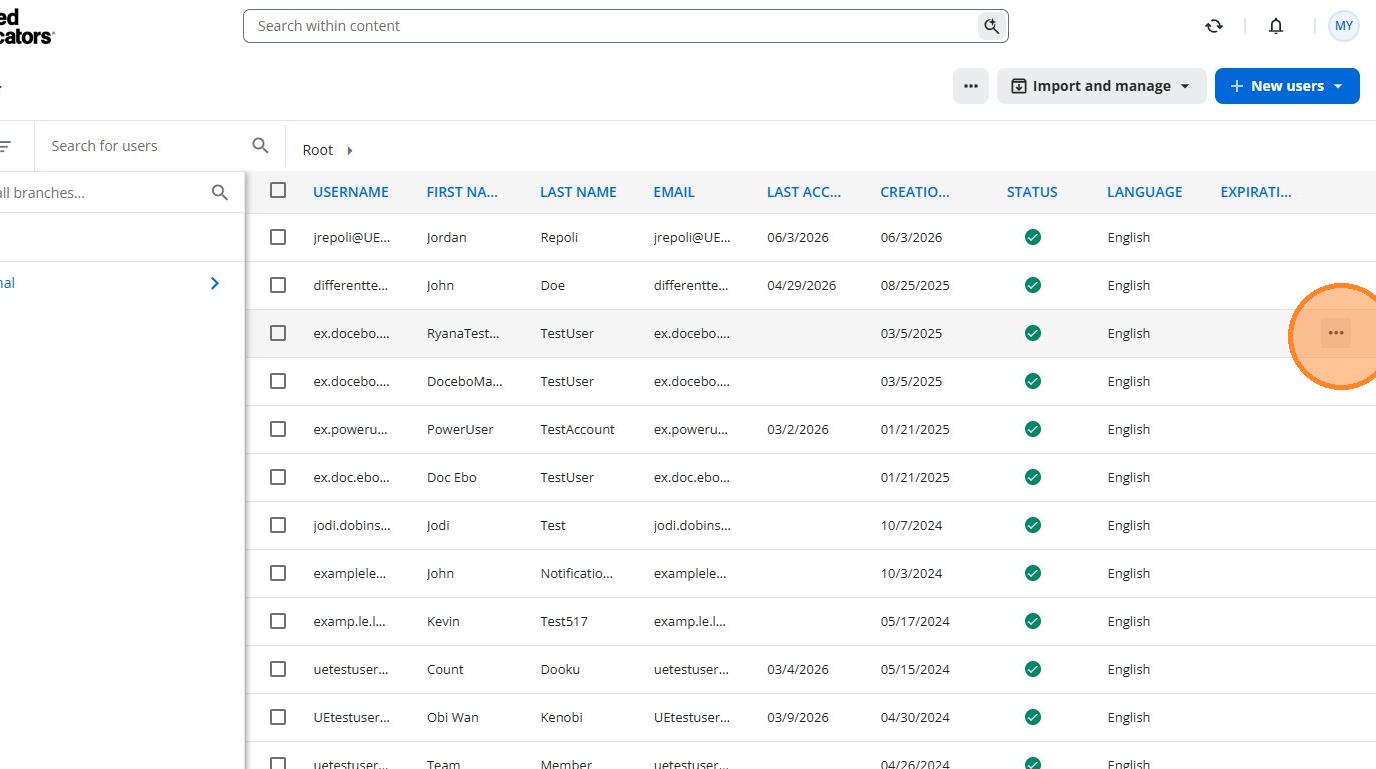Click creation date 05/17/2024
This screenshot has width=1376, height=769.
[915, 622]
